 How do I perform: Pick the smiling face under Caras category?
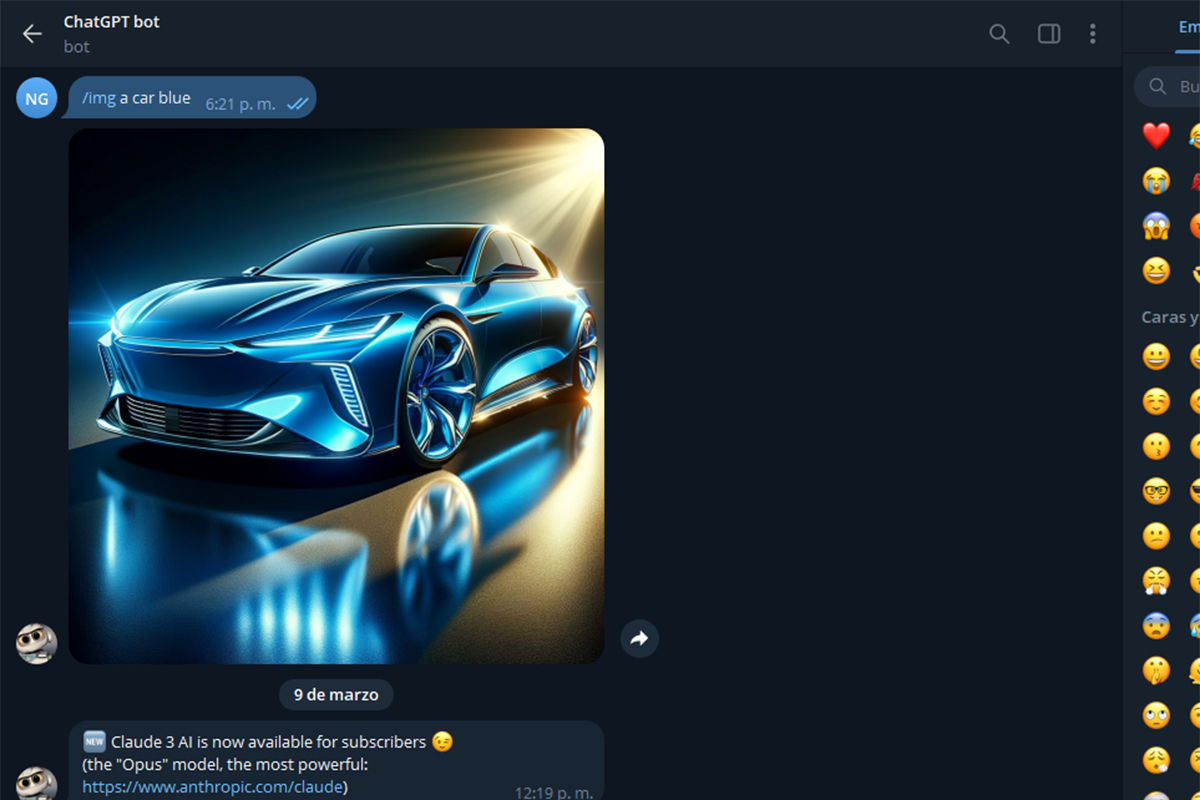(1156, 357)
